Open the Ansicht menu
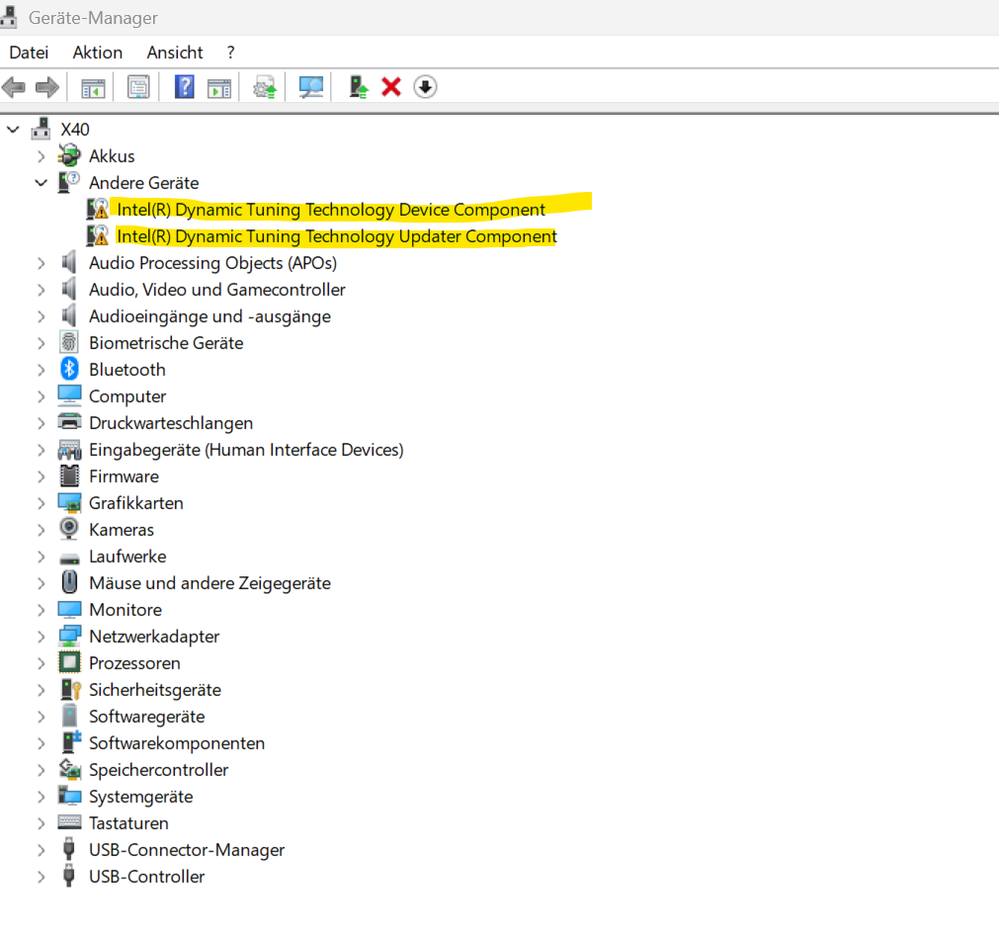Screen dimensions: 999x949 174,52
